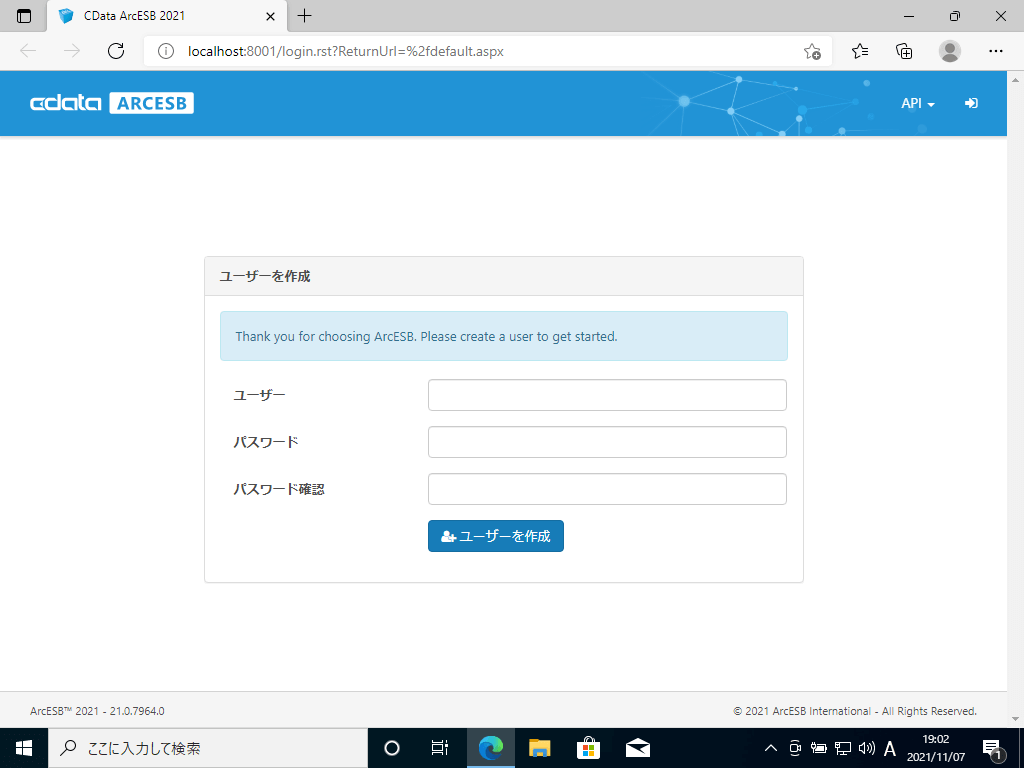Open the API dropdown menu
Image resolution: width=1024 pixels, height=768 pixels.
click(918, 103)
